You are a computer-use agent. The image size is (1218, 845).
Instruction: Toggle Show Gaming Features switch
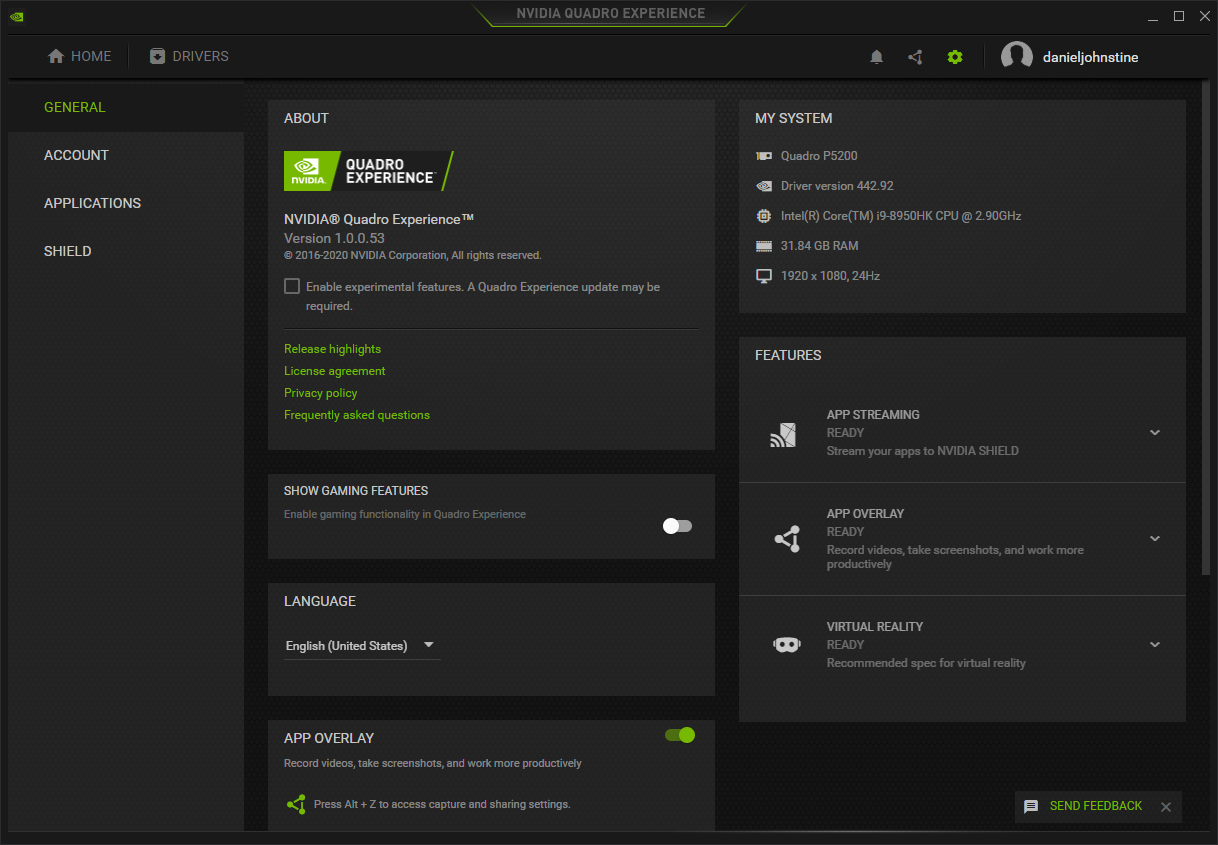pos(677,526)
